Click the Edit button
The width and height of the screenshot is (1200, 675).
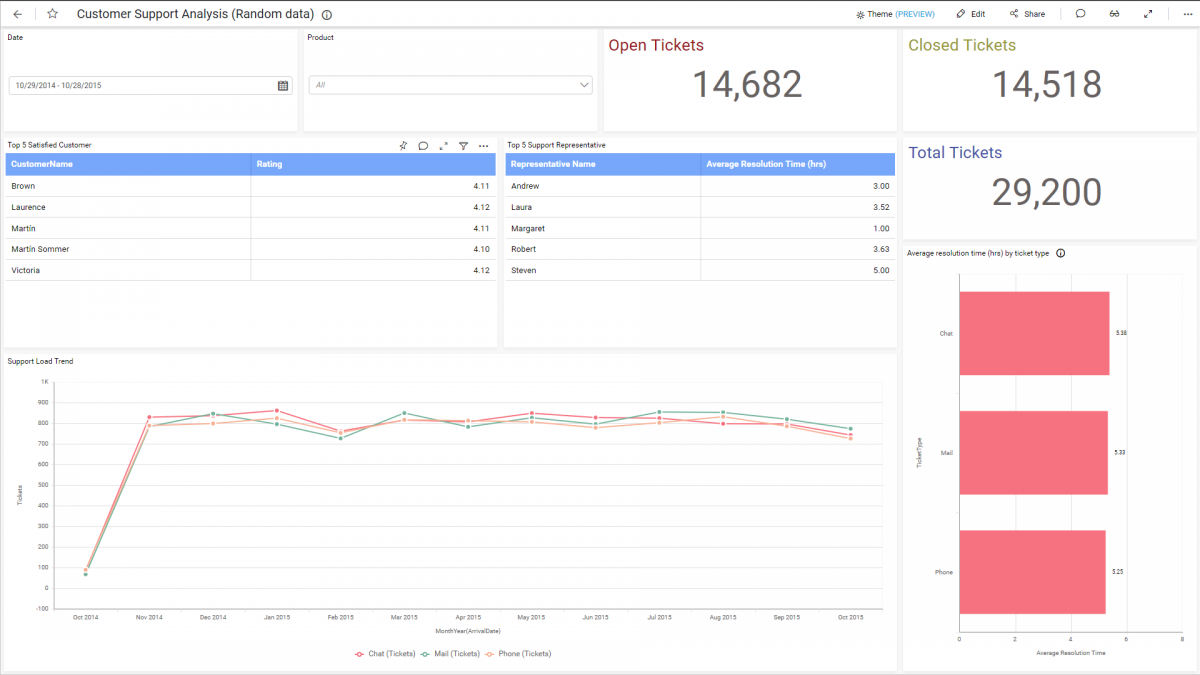pos(973,13)
